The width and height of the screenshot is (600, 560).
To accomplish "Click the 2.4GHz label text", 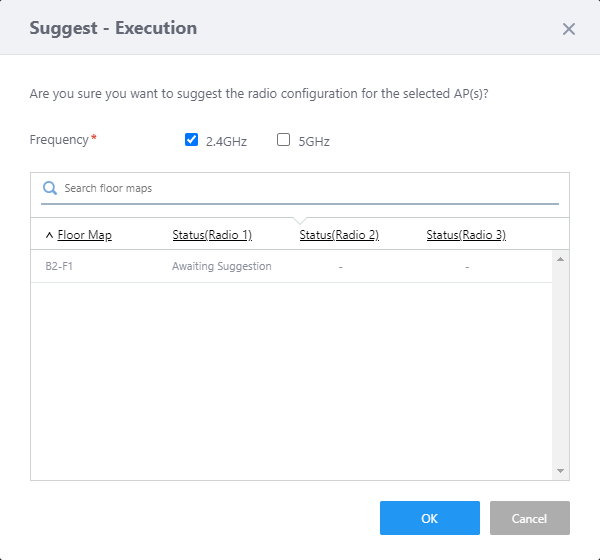I will pos(226,141).
